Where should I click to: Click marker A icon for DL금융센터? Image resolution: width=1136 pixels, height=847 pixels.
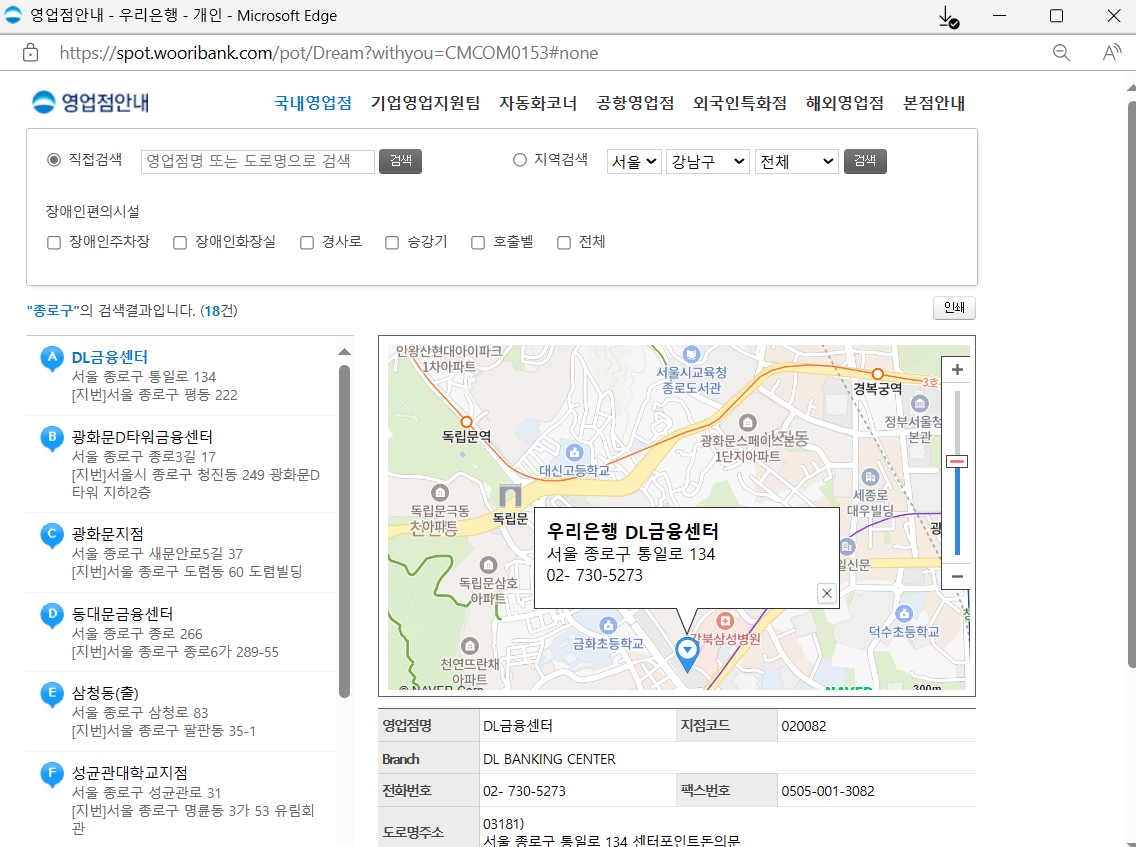[51, 359]
